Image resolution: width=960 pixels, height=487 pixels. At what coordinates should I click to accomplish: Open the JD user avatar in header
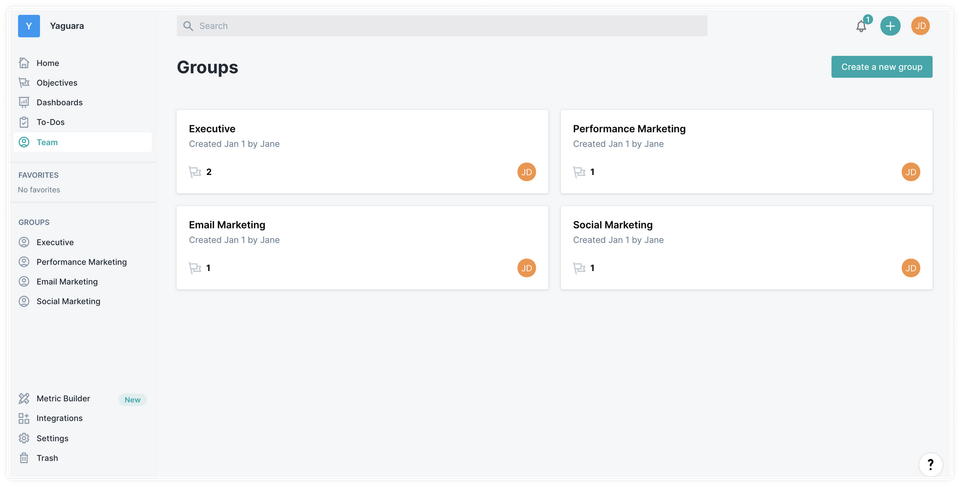pyautogui.click(x=920, y=26)
